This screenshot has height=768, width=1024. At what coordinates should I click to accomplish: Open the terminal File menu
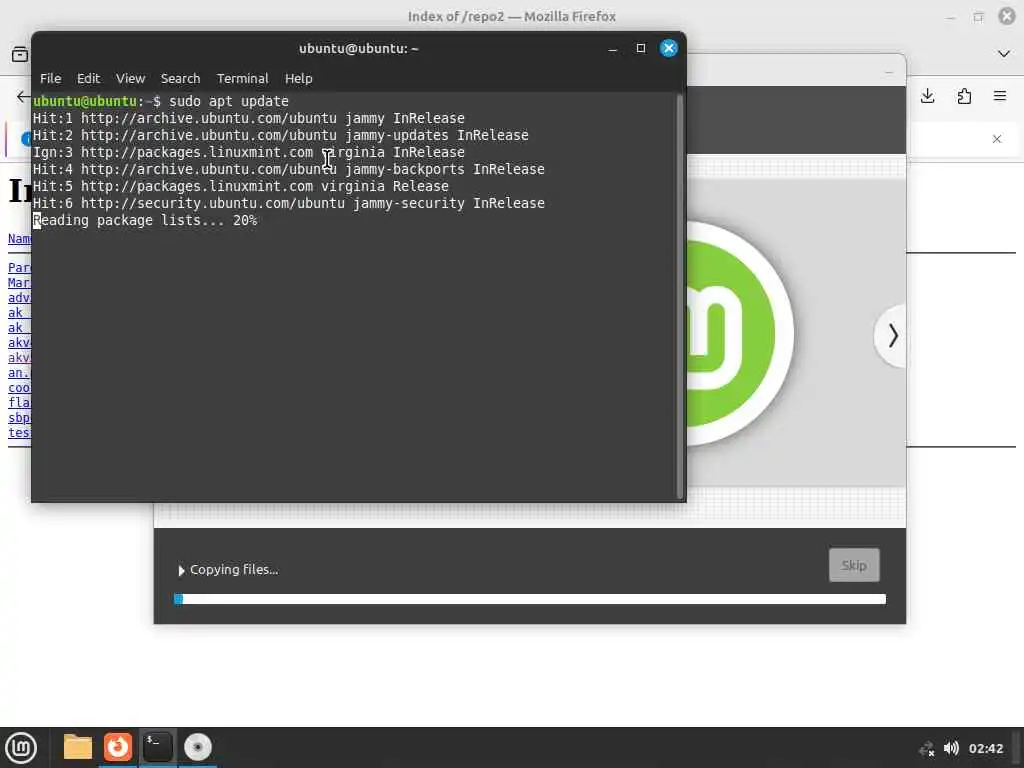[x=50, y=78]
